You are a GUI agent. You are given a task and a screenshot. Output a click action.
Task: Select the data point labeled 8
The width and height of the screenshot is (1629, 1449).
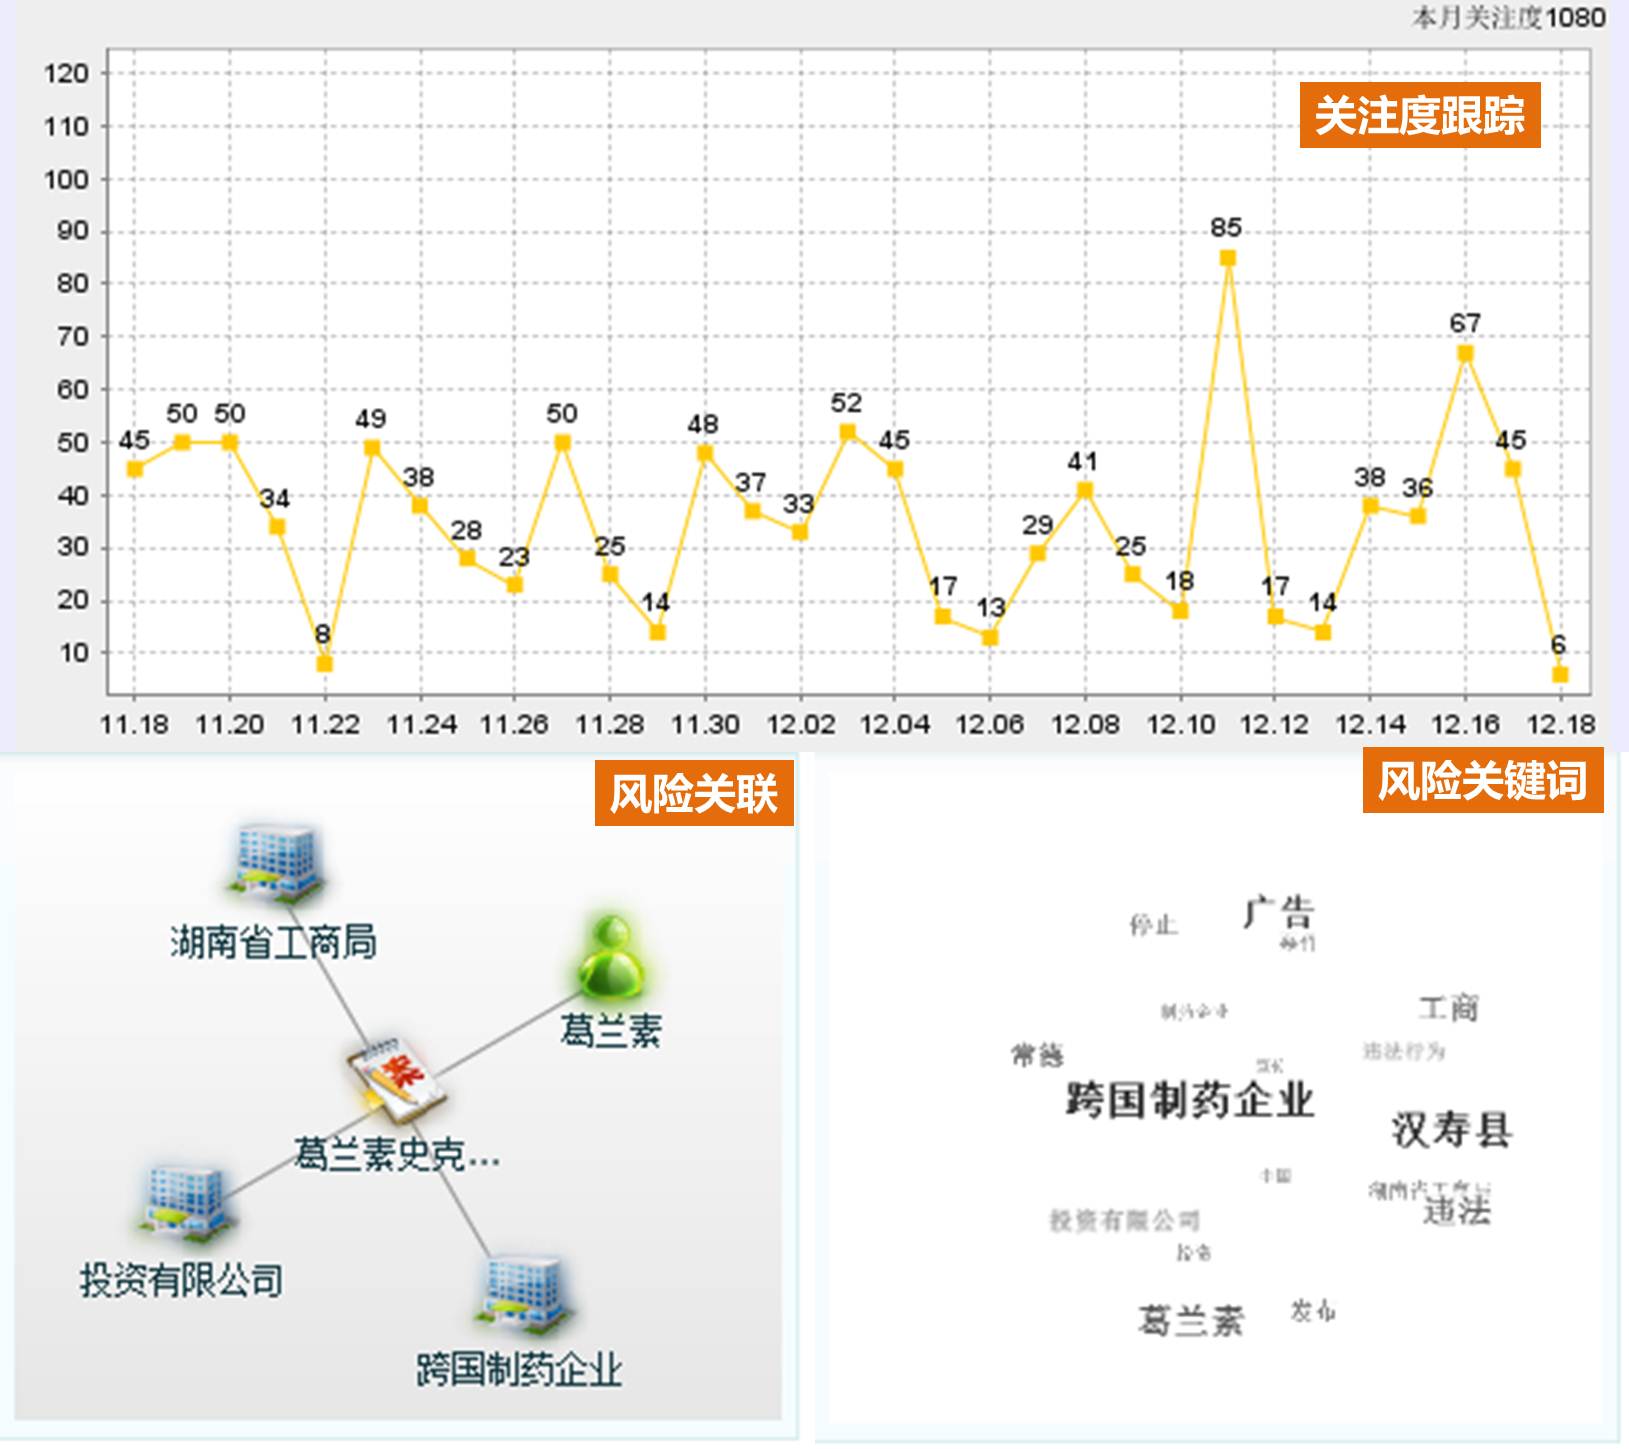click(324, 664)
